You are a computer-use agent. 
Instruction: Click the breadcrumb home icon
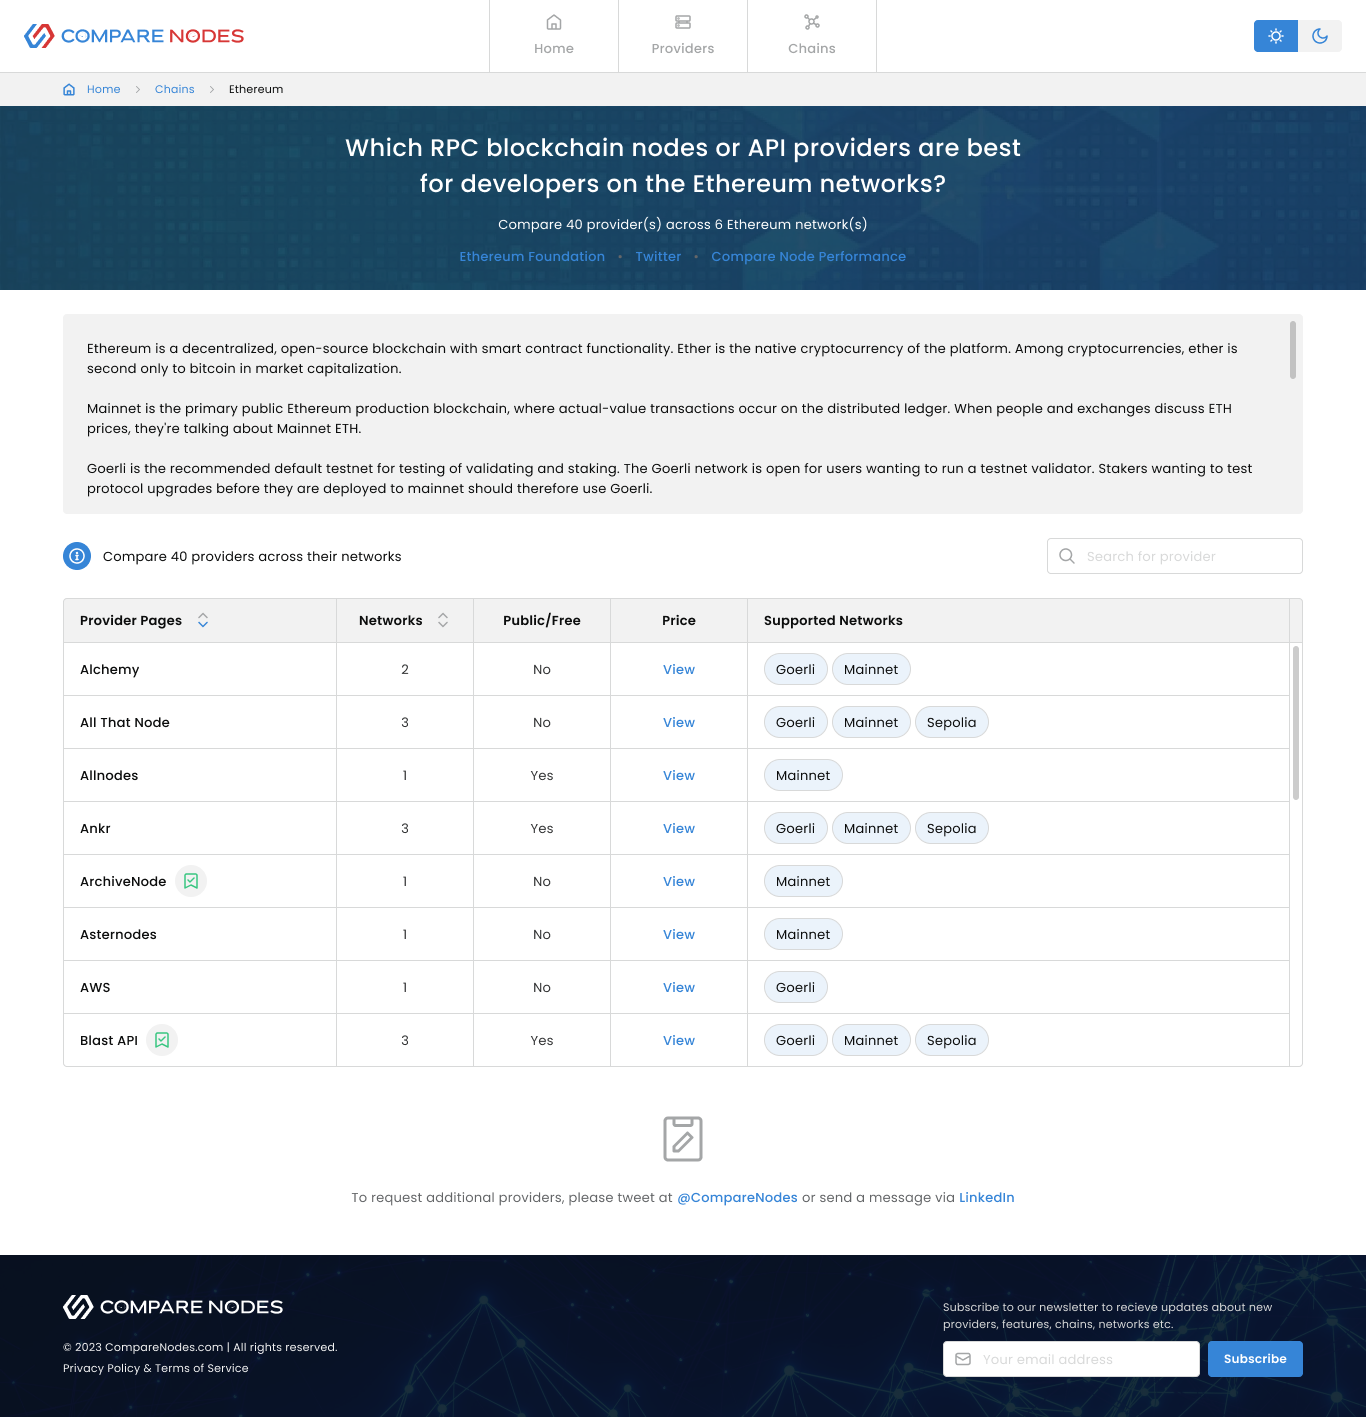pyautogui.click(x=69, y=89)
